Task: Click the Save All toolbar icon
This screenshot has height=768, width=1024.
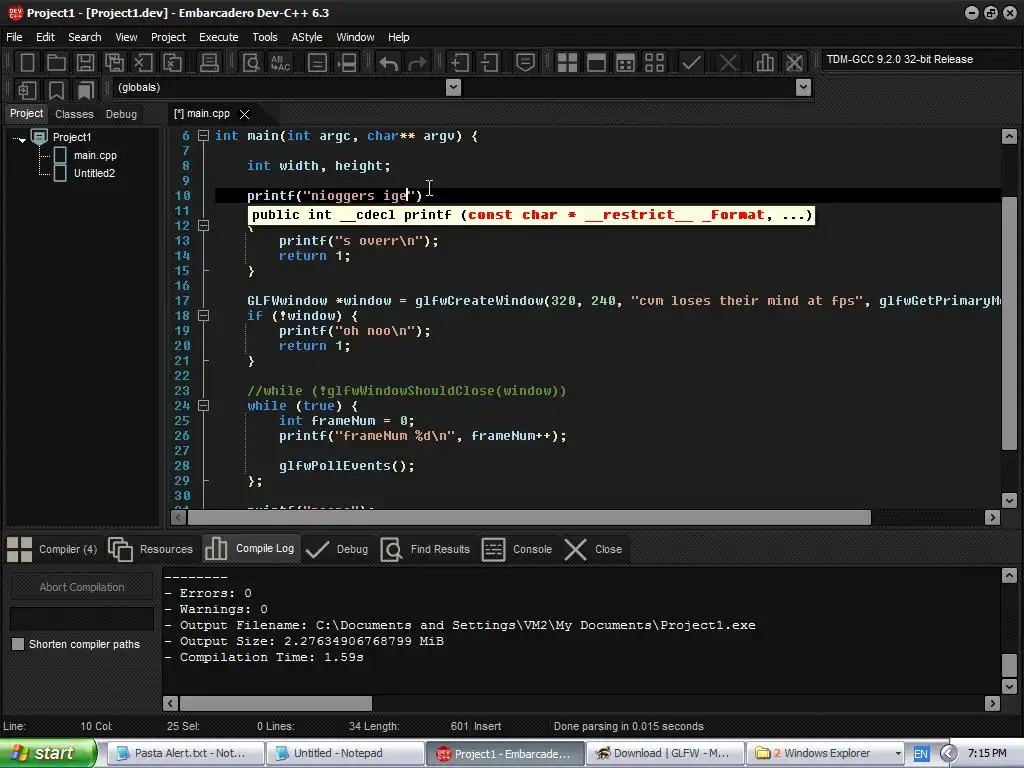Action: (114, 63)
